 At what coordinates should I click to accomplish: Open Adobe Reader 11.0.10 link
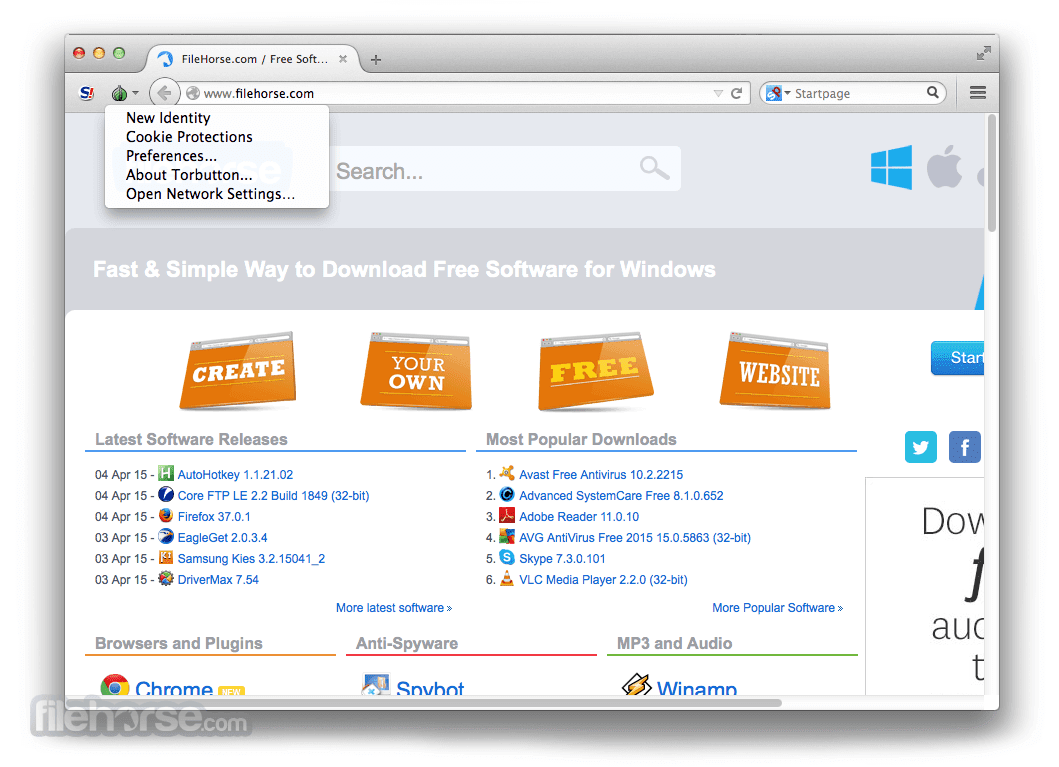[x=579, y=517]
